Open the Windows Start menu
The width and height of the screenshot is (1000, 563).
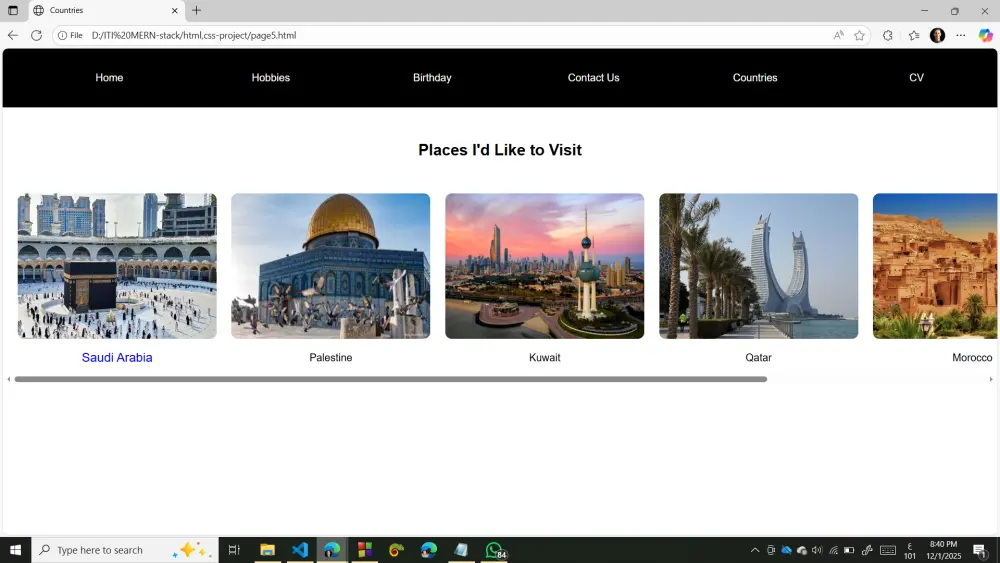pos(15,550)
